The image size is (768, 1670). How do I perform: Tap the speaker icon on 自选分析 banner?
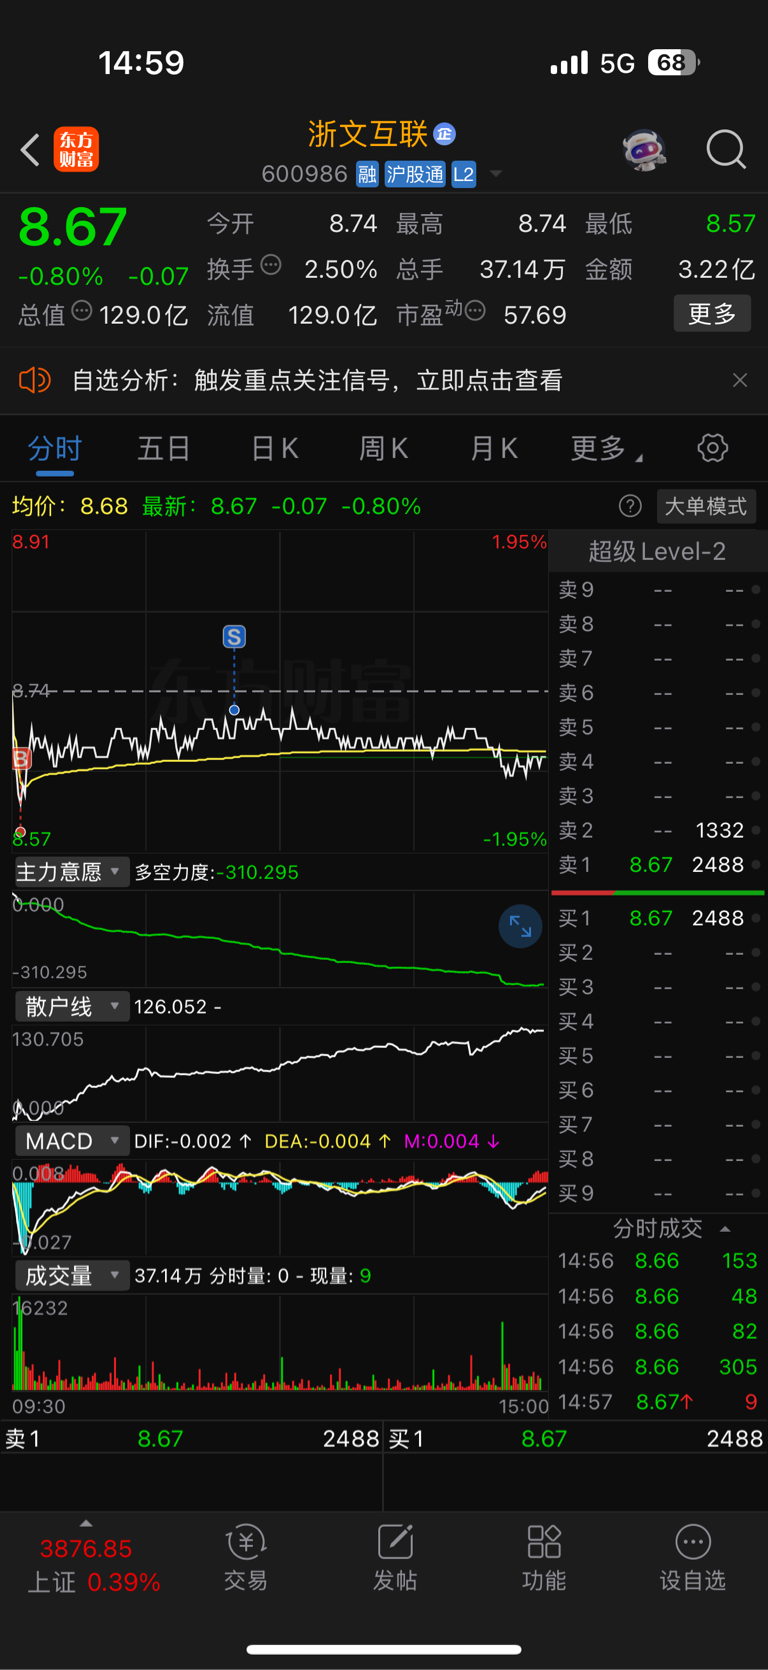pos(34,380)
